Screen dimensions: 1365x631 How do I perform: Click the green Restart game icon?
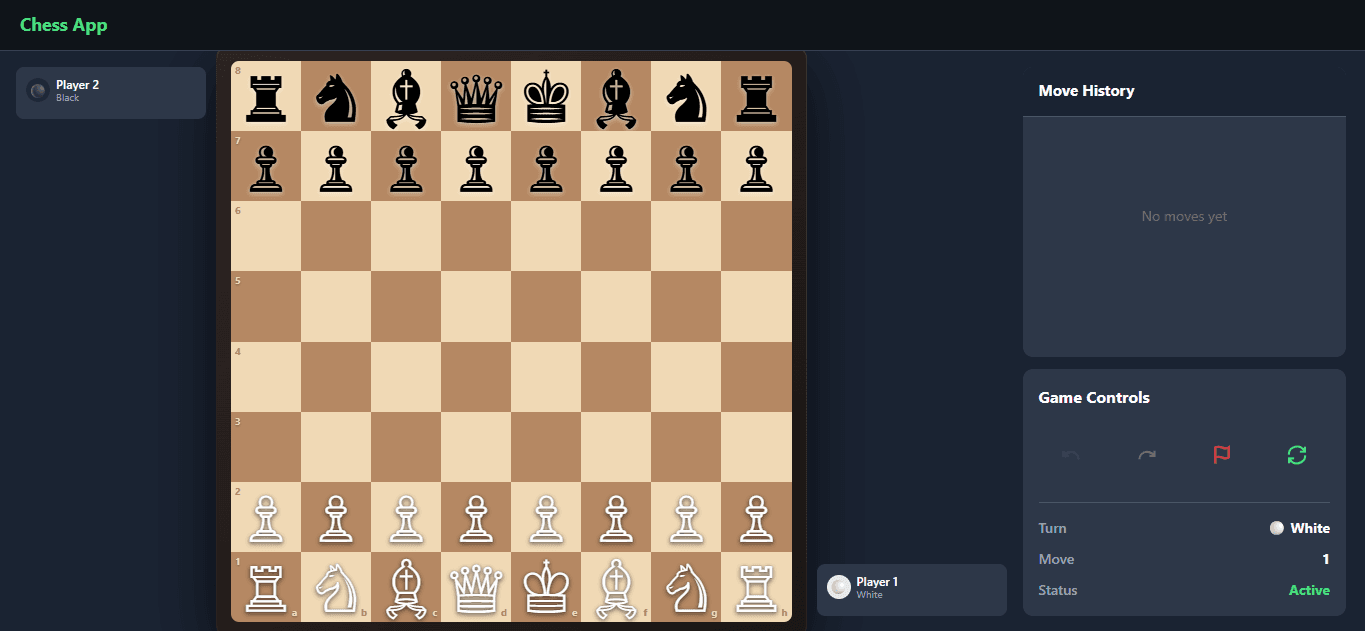pyautogui.click(x=1296, y=455)
